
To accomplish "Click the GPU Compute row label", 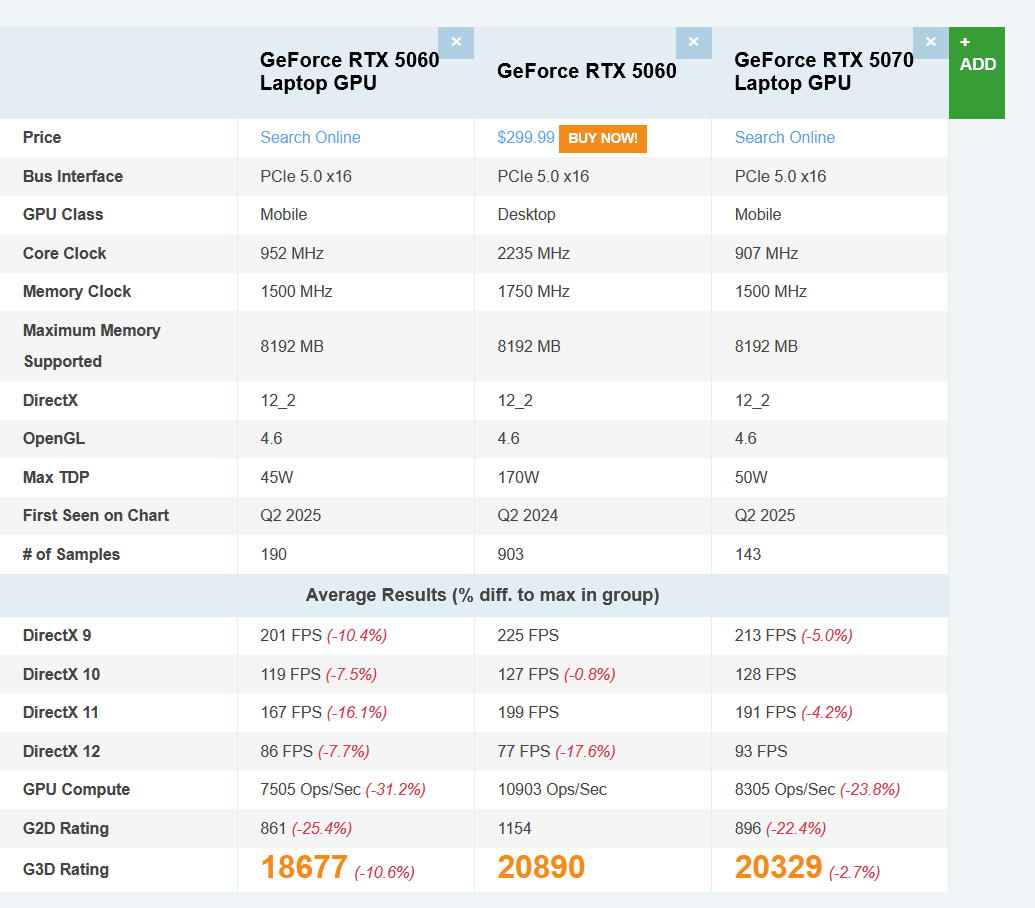I will (76, 790).
